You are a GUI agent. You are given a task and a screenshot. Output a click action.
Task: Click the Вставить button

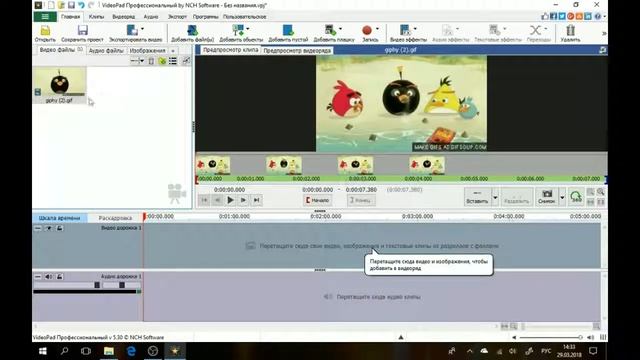477,197
